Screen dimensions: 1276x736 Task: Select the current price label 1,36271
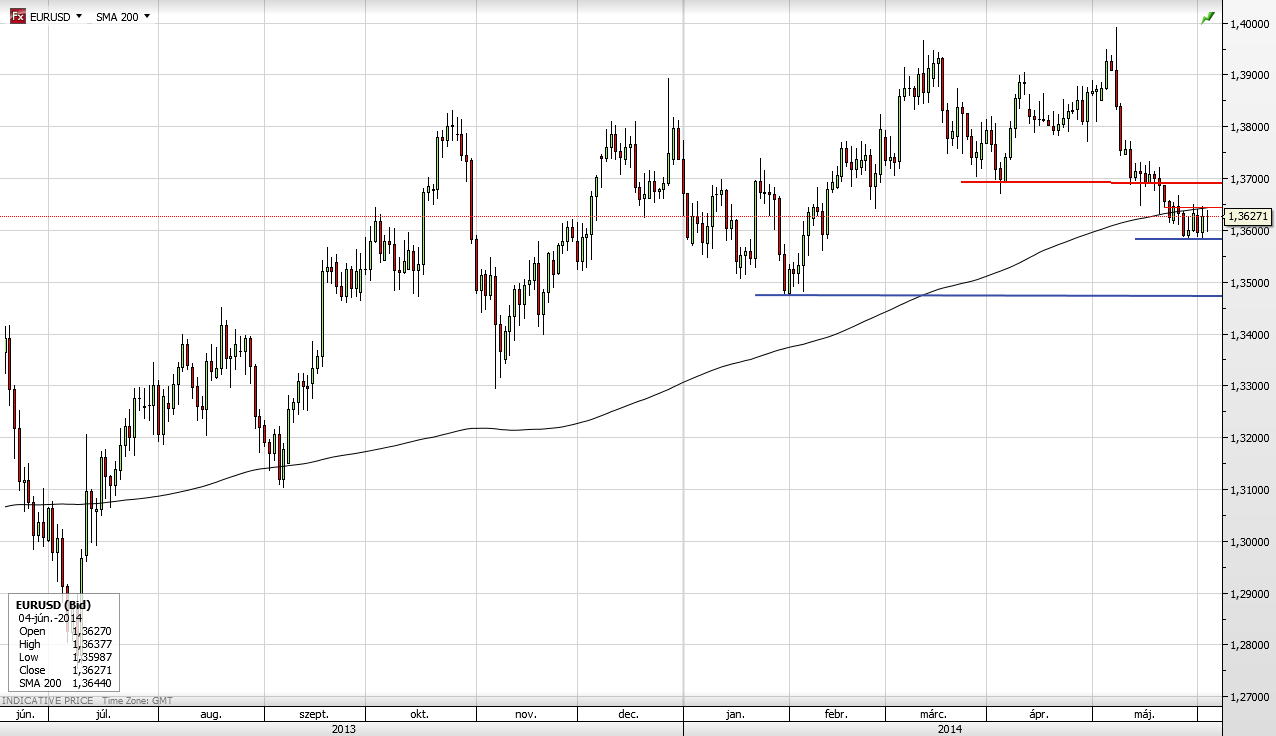[1247, 216]
